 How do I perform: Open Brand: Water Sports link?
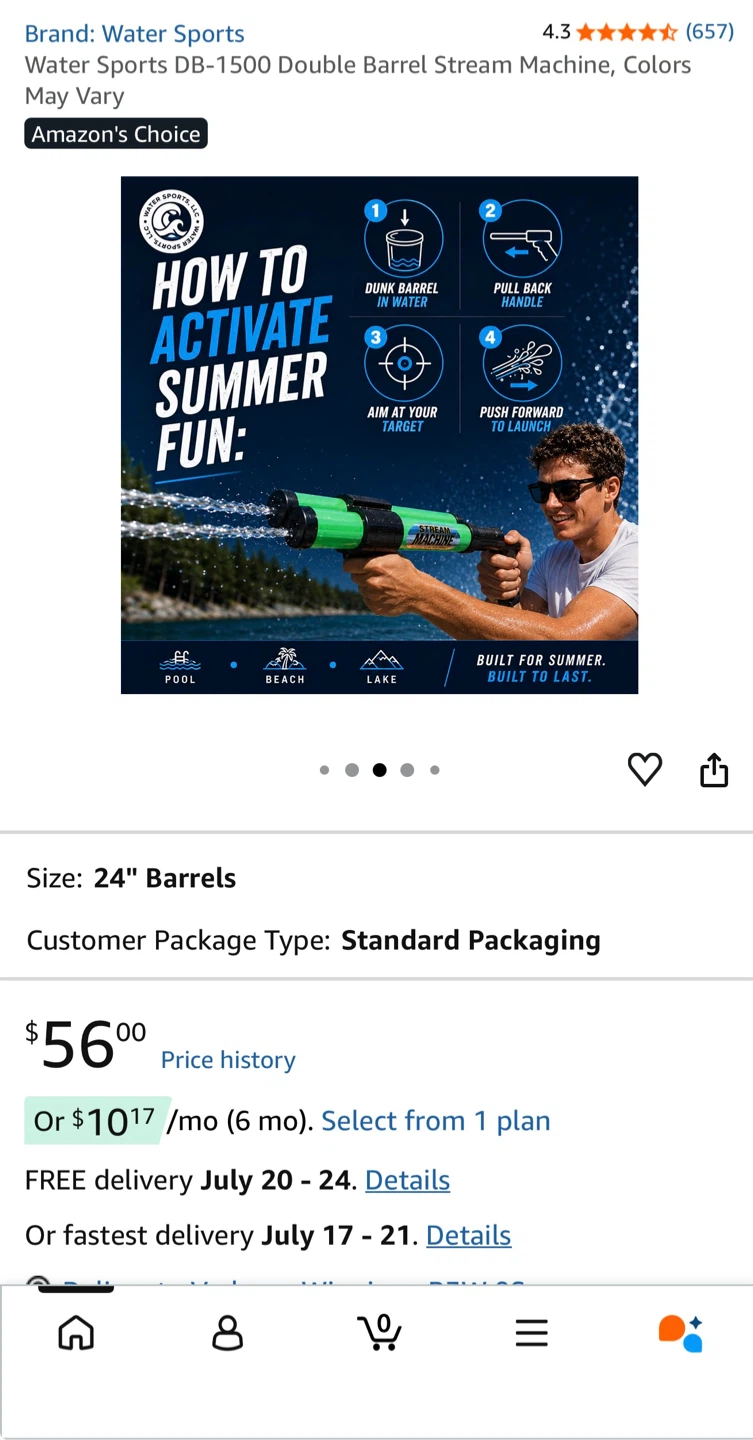135,33
